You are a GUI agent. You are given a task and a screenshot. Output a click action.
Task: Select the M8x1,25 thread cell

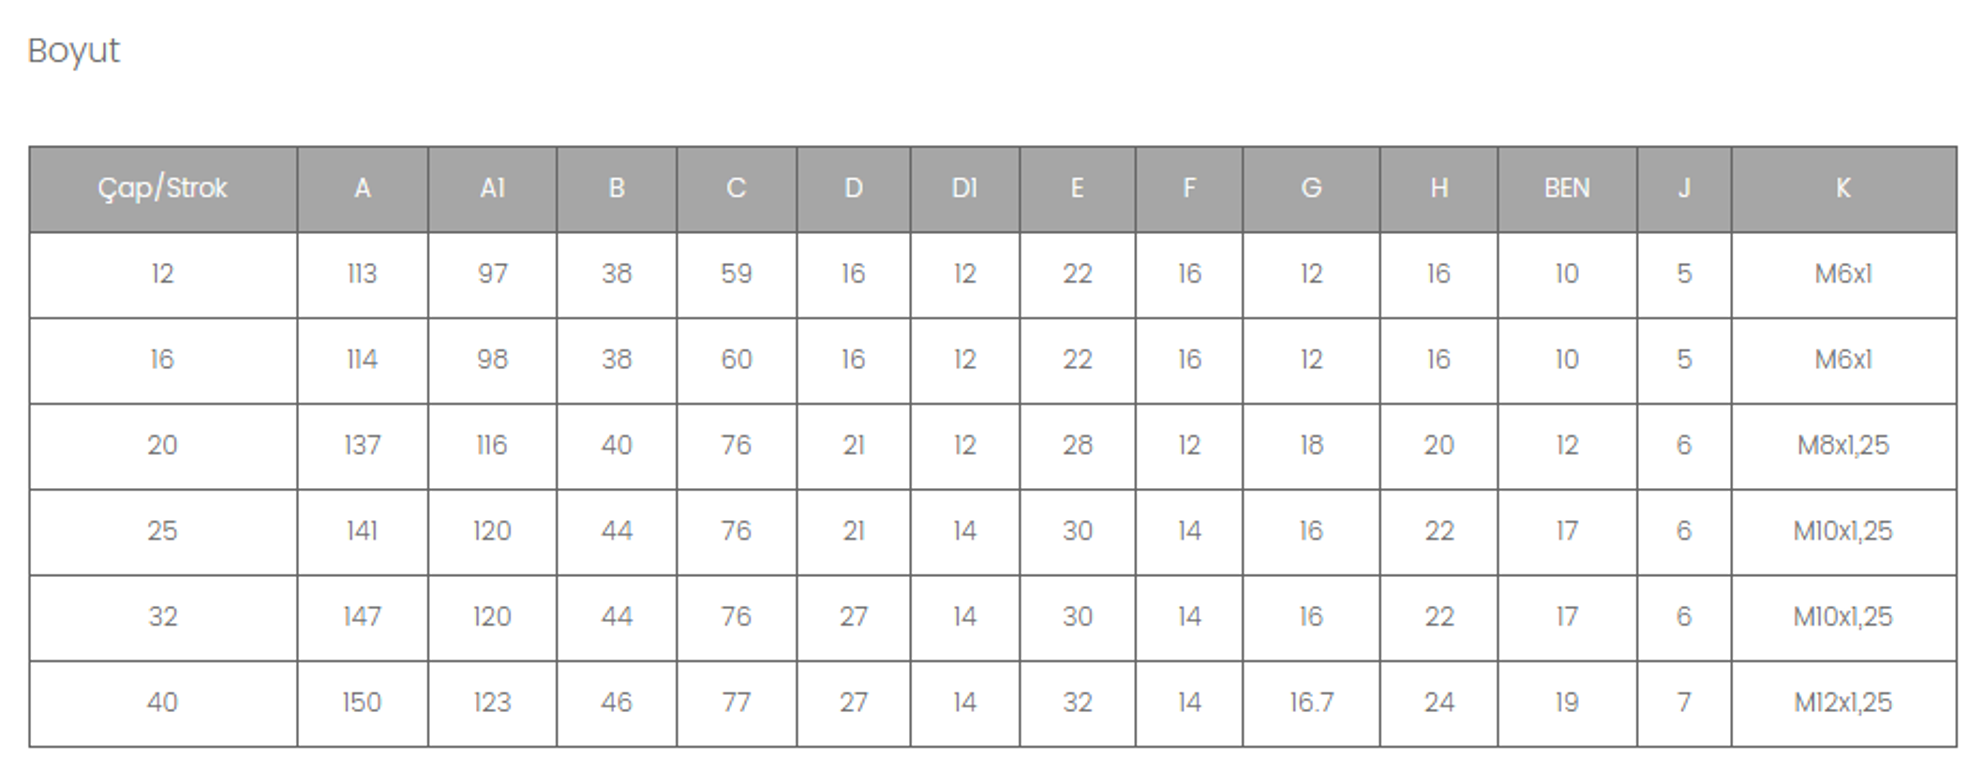click(1842, 445)
